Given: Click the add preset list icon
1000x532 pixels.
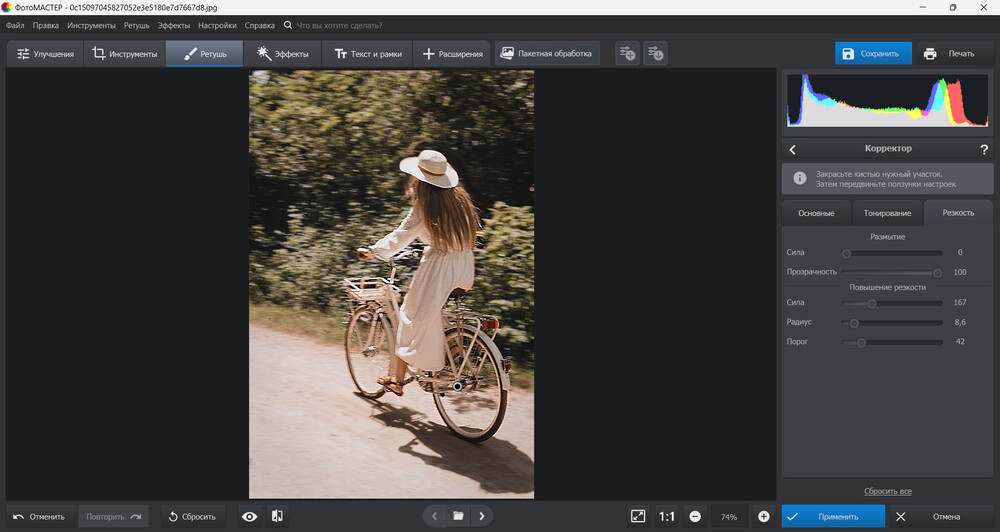Looking at the screenshot, I should pos(627,53).
